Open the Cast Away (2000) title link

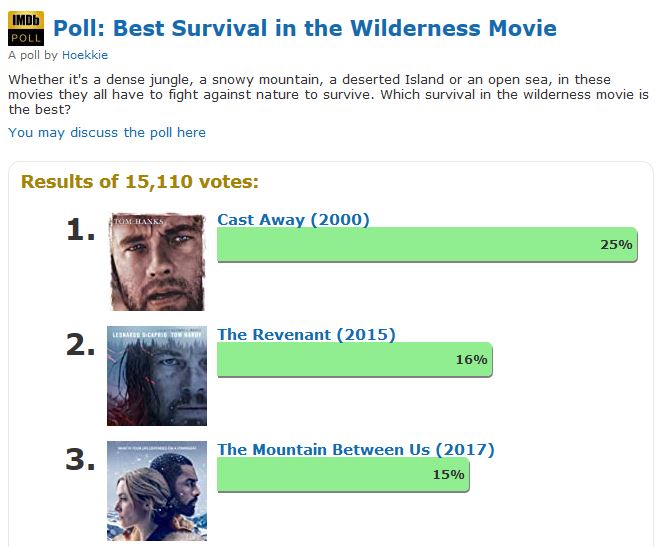[293, 220]
